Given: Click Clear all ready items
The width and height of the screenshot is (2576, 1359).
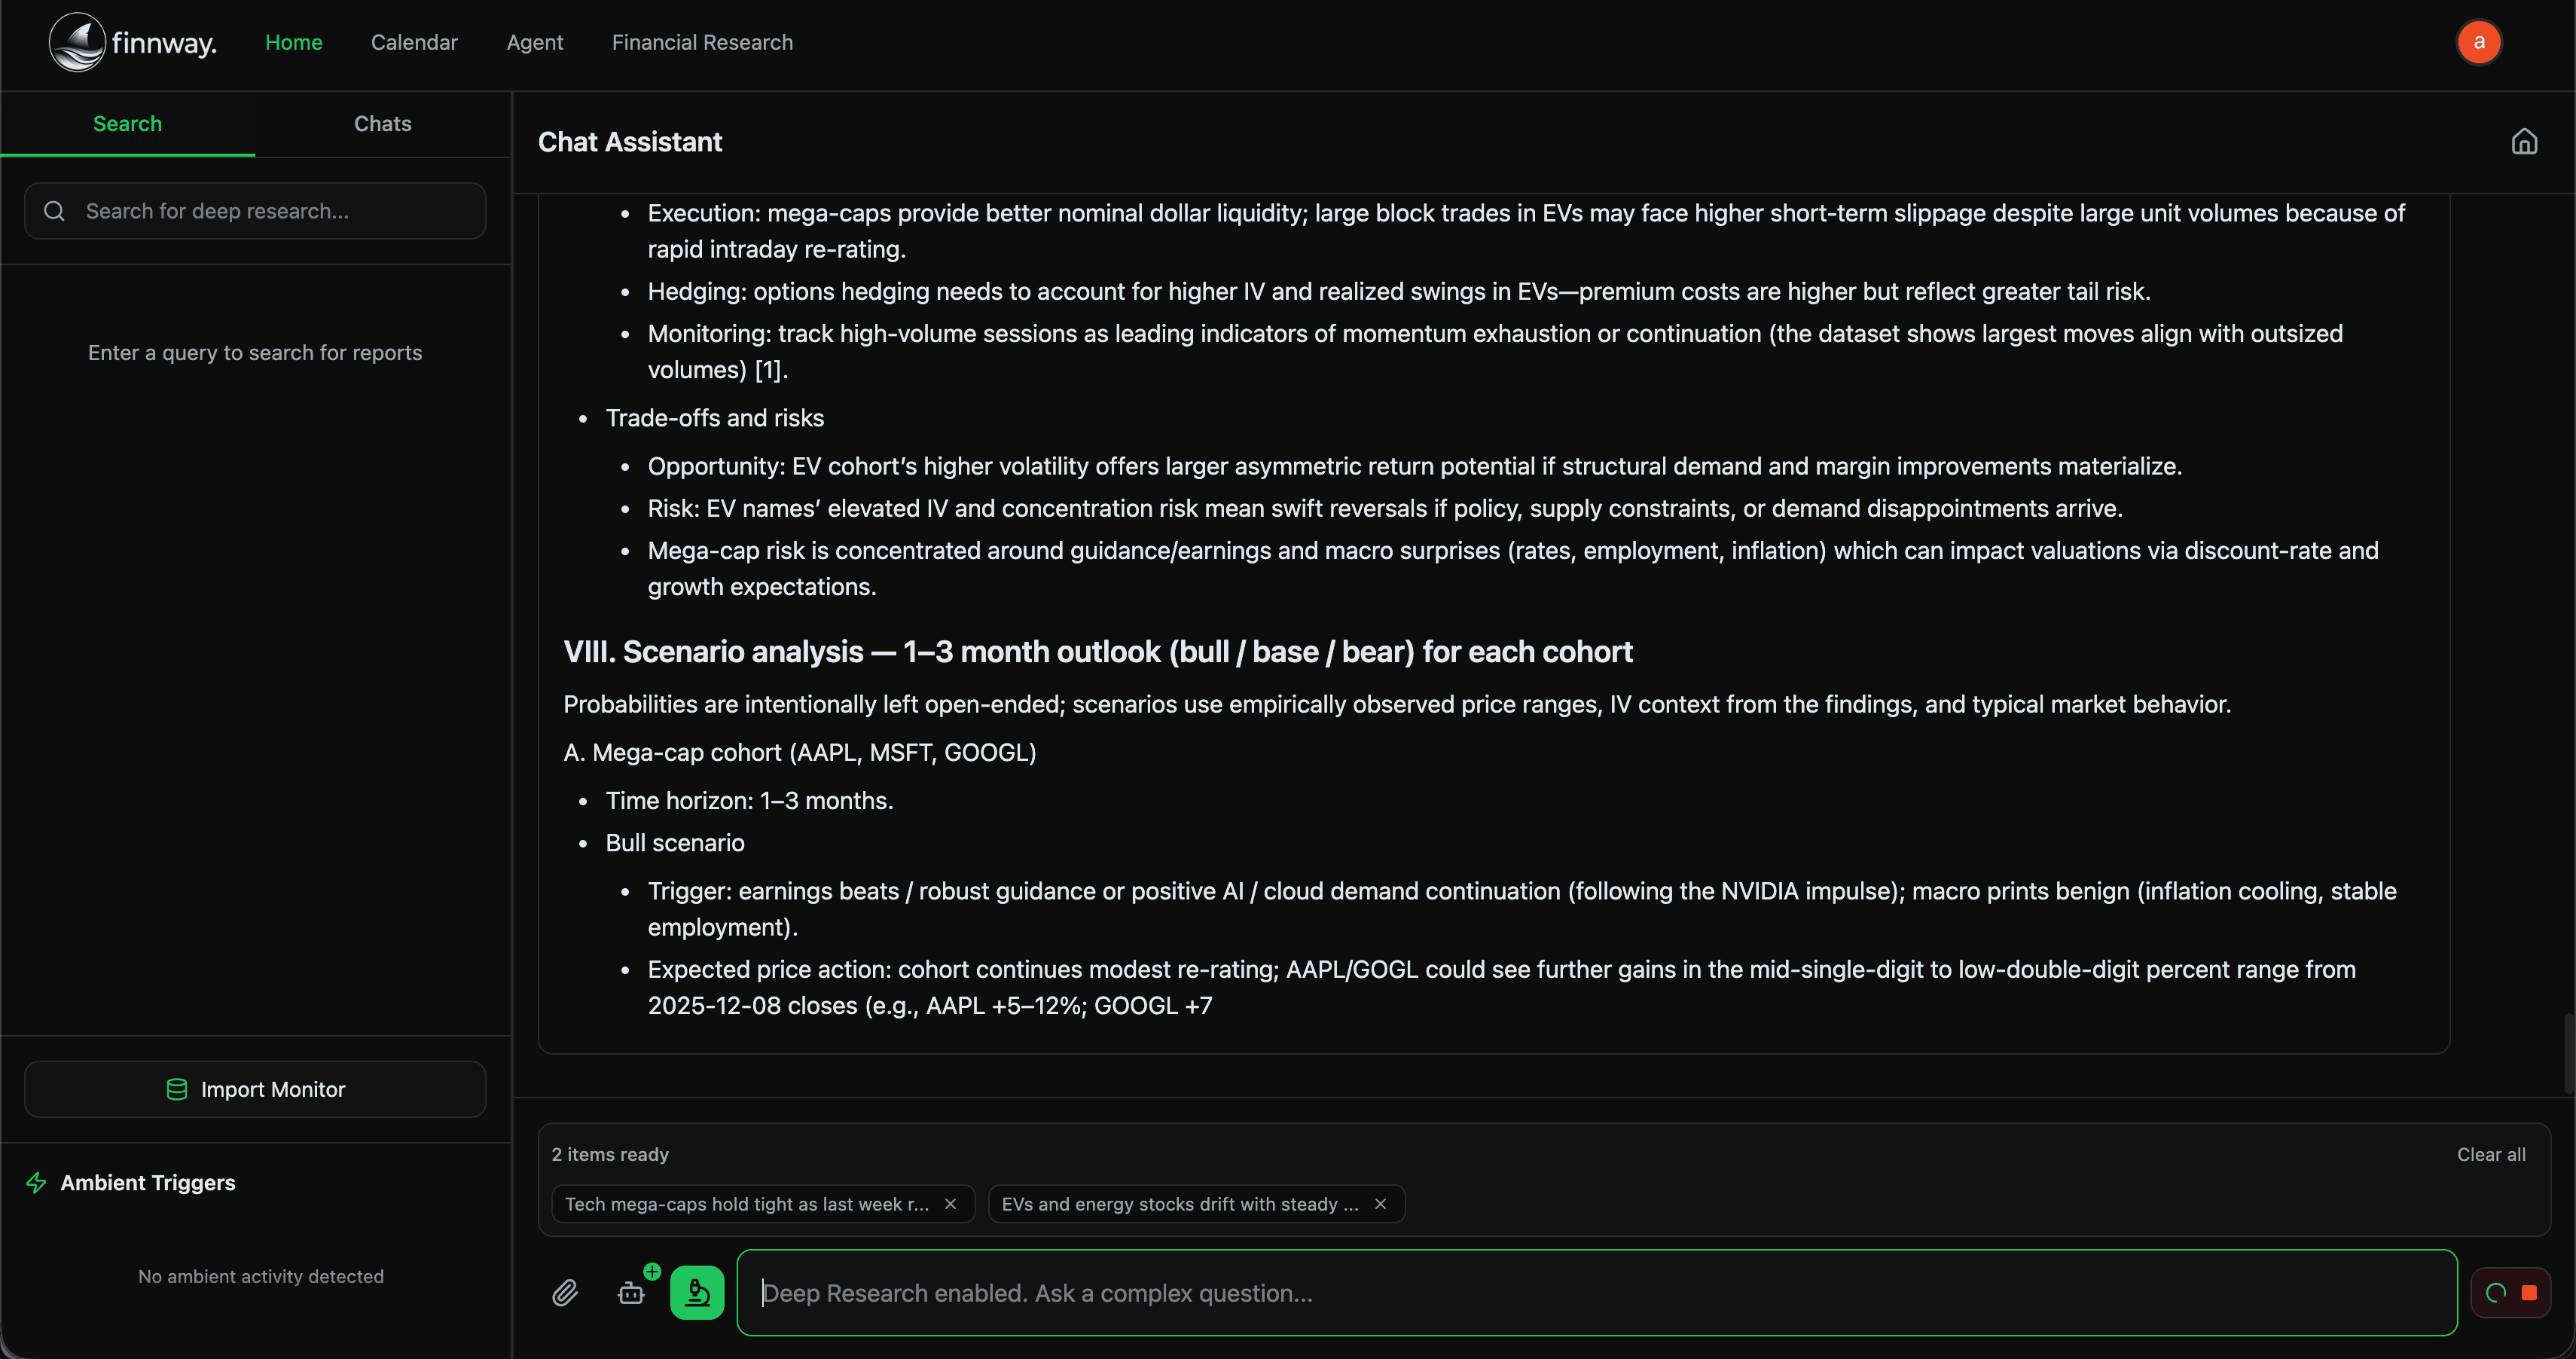Looking at the screenshot, I should [x=2490, y=1154].
